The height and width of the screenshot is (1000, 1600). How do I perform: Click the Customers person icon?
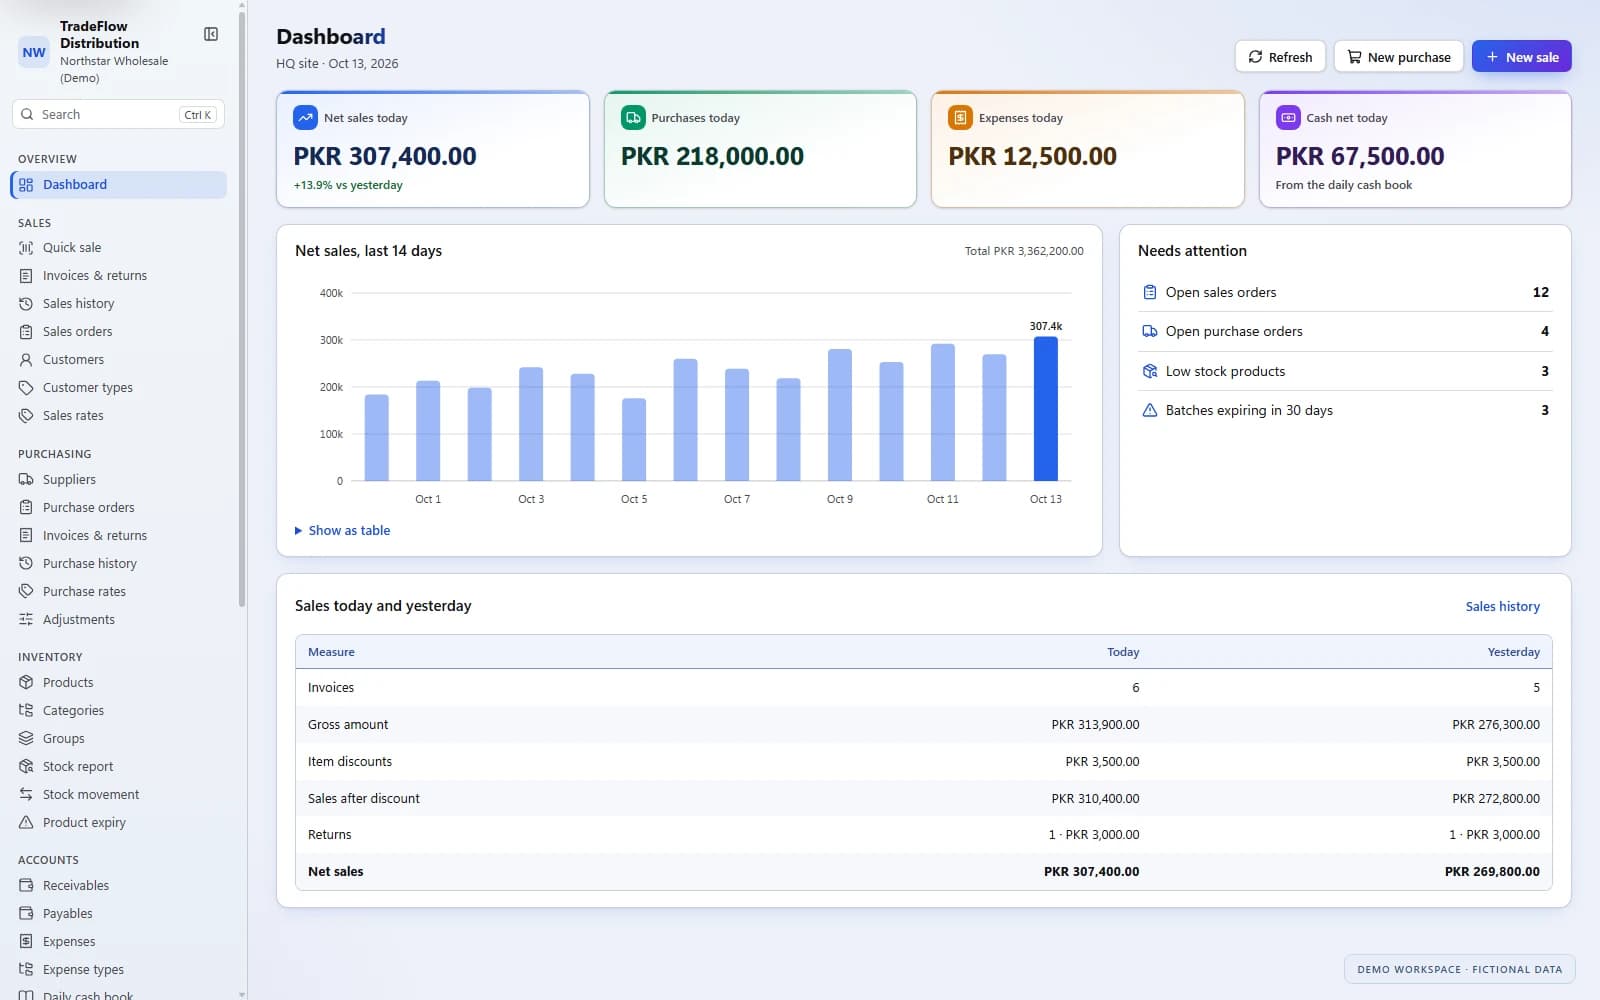(26, 360)
